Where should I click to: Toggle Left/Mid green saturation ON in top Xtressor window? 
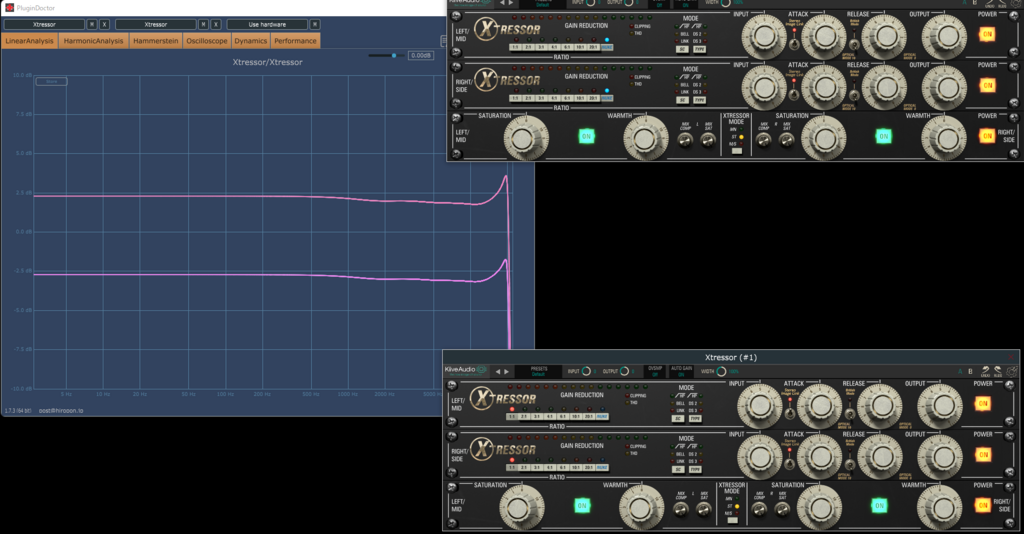[x=586, y=136]
